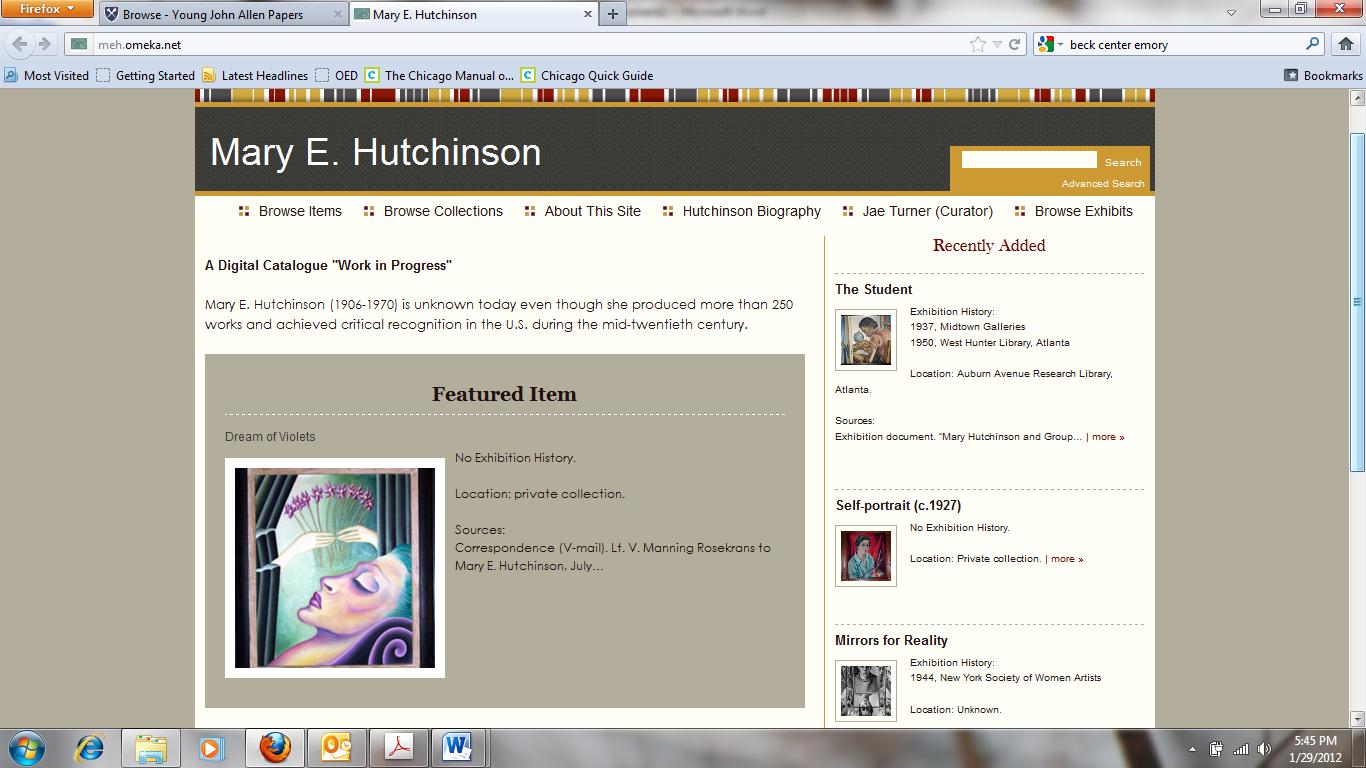Open the URL history dropdown arrow

pos(997,44)
